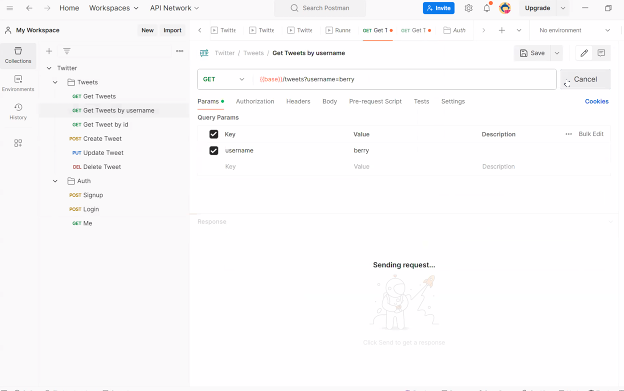
Task: Open the configure workspace sidebar icon
Action: 18,143
